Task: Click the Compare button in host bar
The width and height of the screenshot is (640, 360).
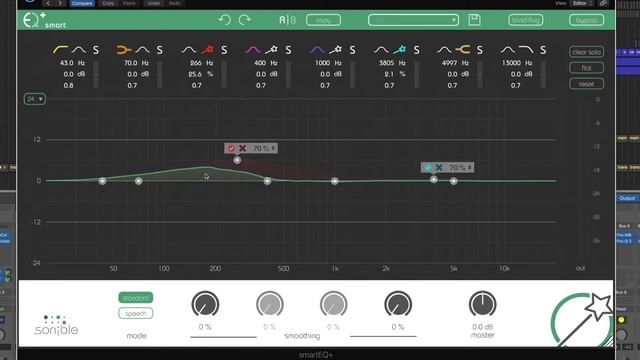Action: [82, 3]
